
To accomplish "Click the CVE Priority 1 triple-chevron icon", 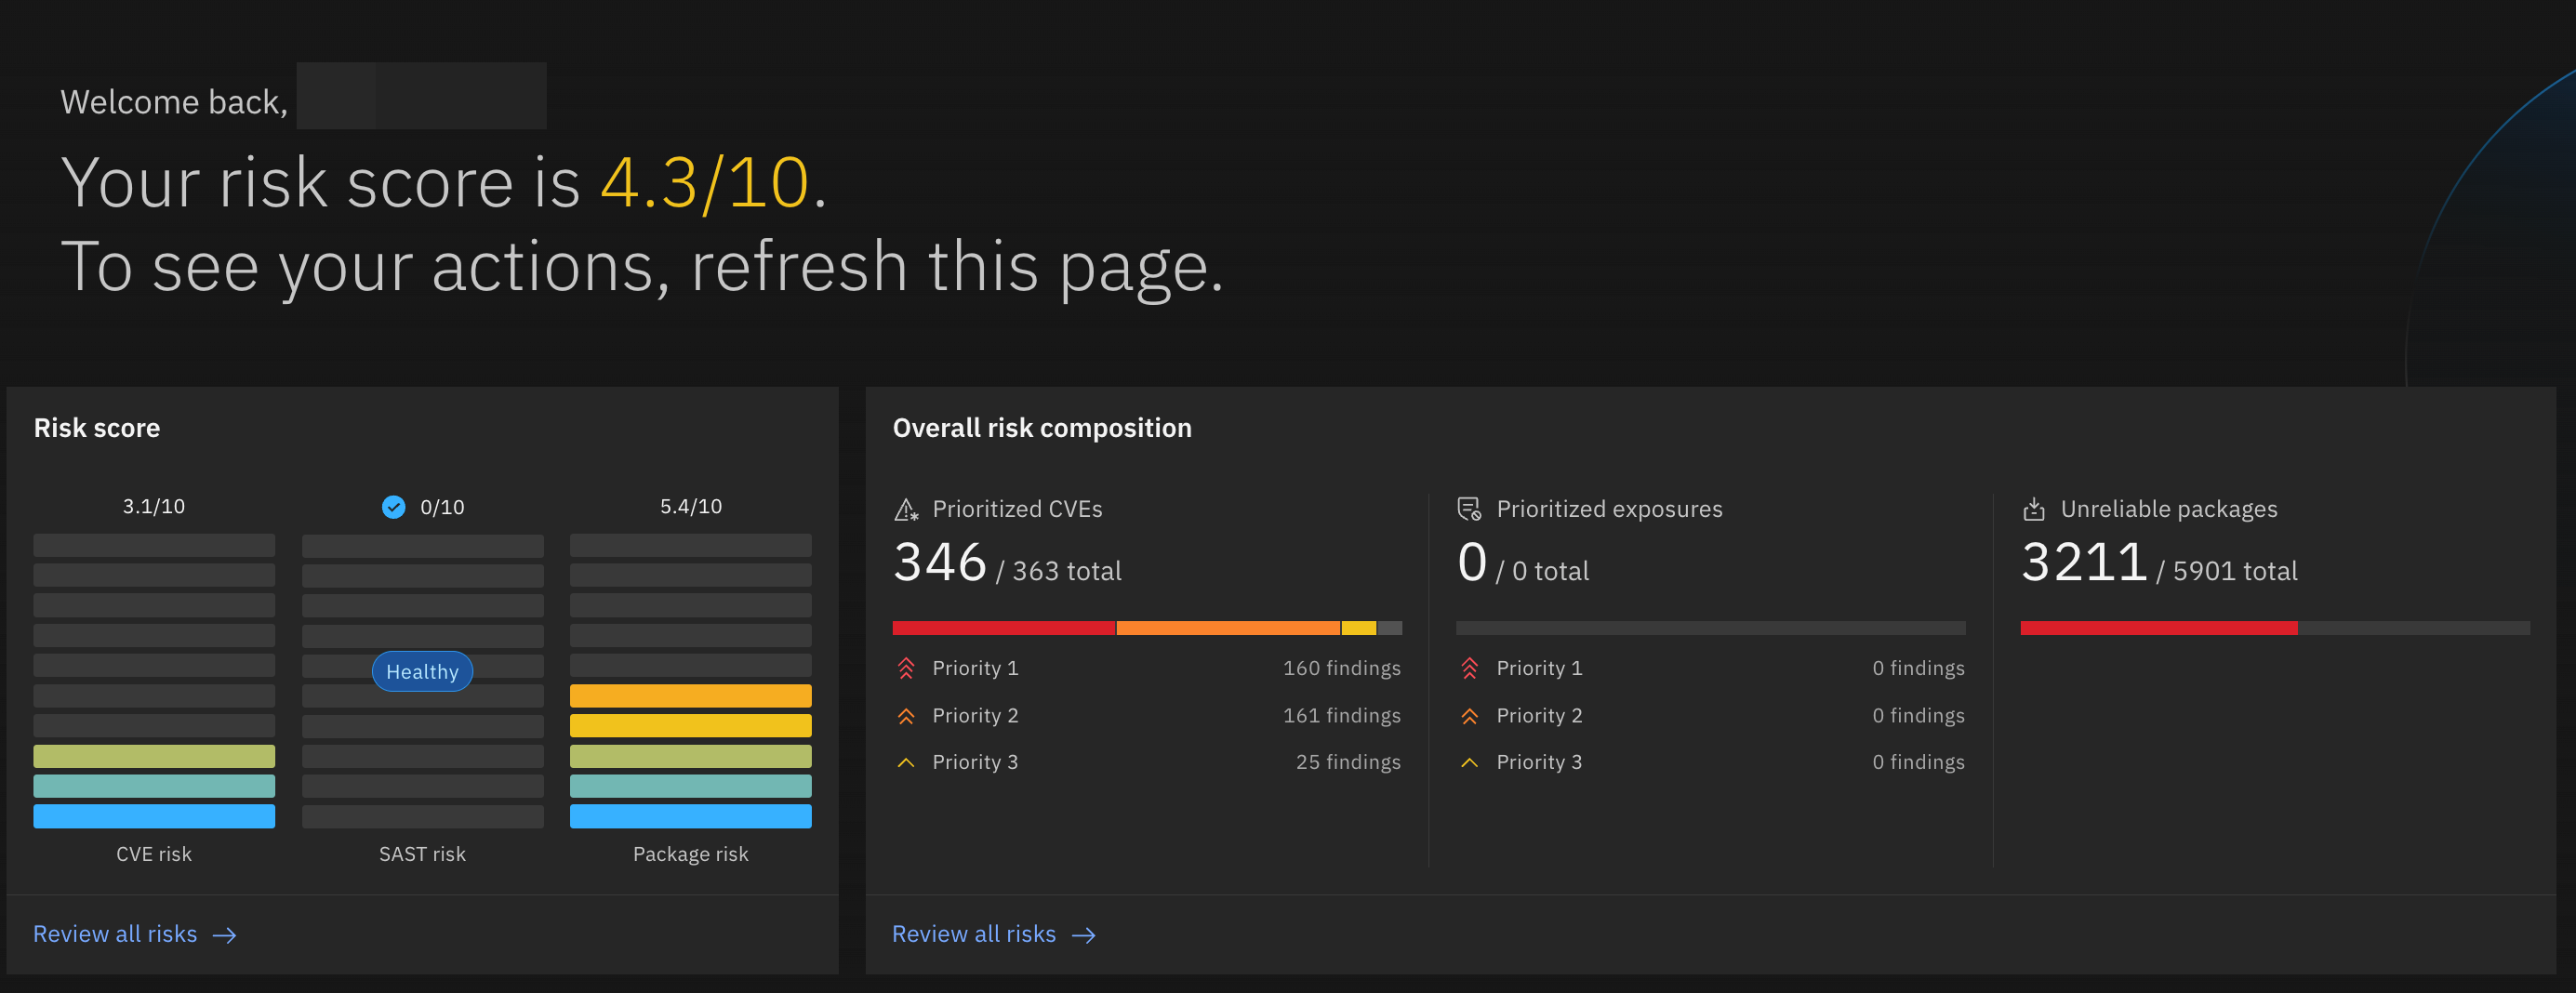I will click(x=906, y=668).
